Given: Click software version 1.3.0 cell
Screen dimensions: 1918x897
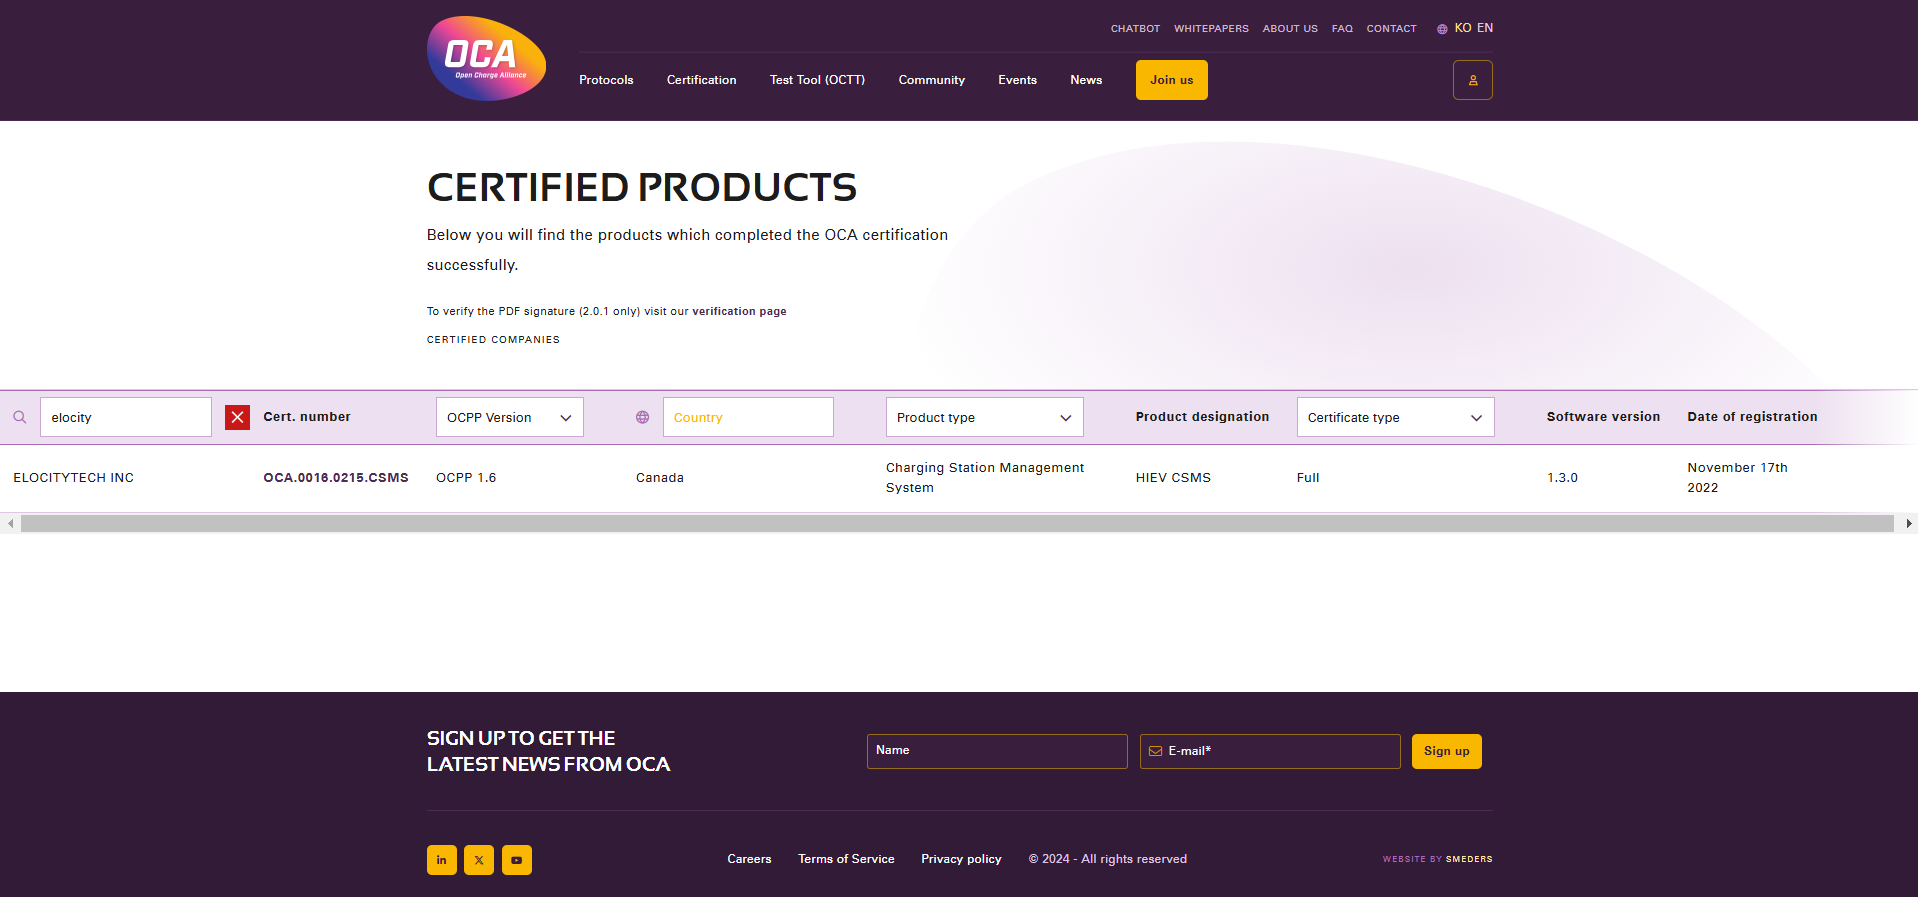Looking at the screenshot, I should coord(1562,478).
